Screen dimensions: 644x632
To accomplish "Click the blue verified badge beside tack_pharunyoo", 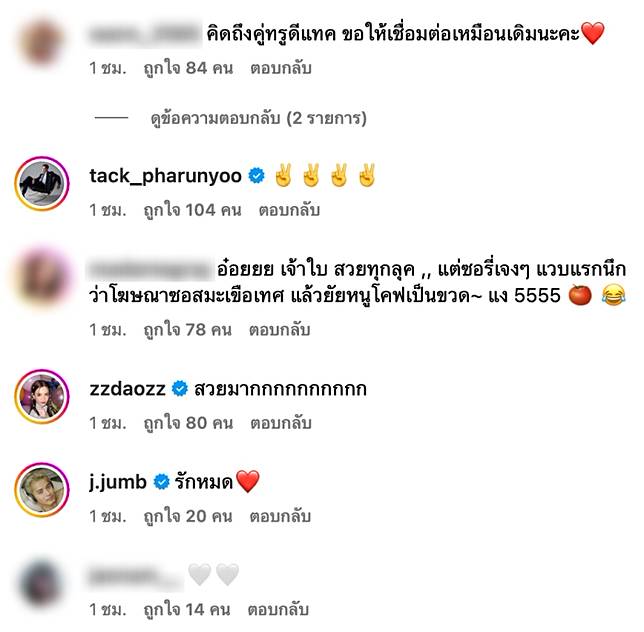I will click(257, 176).
